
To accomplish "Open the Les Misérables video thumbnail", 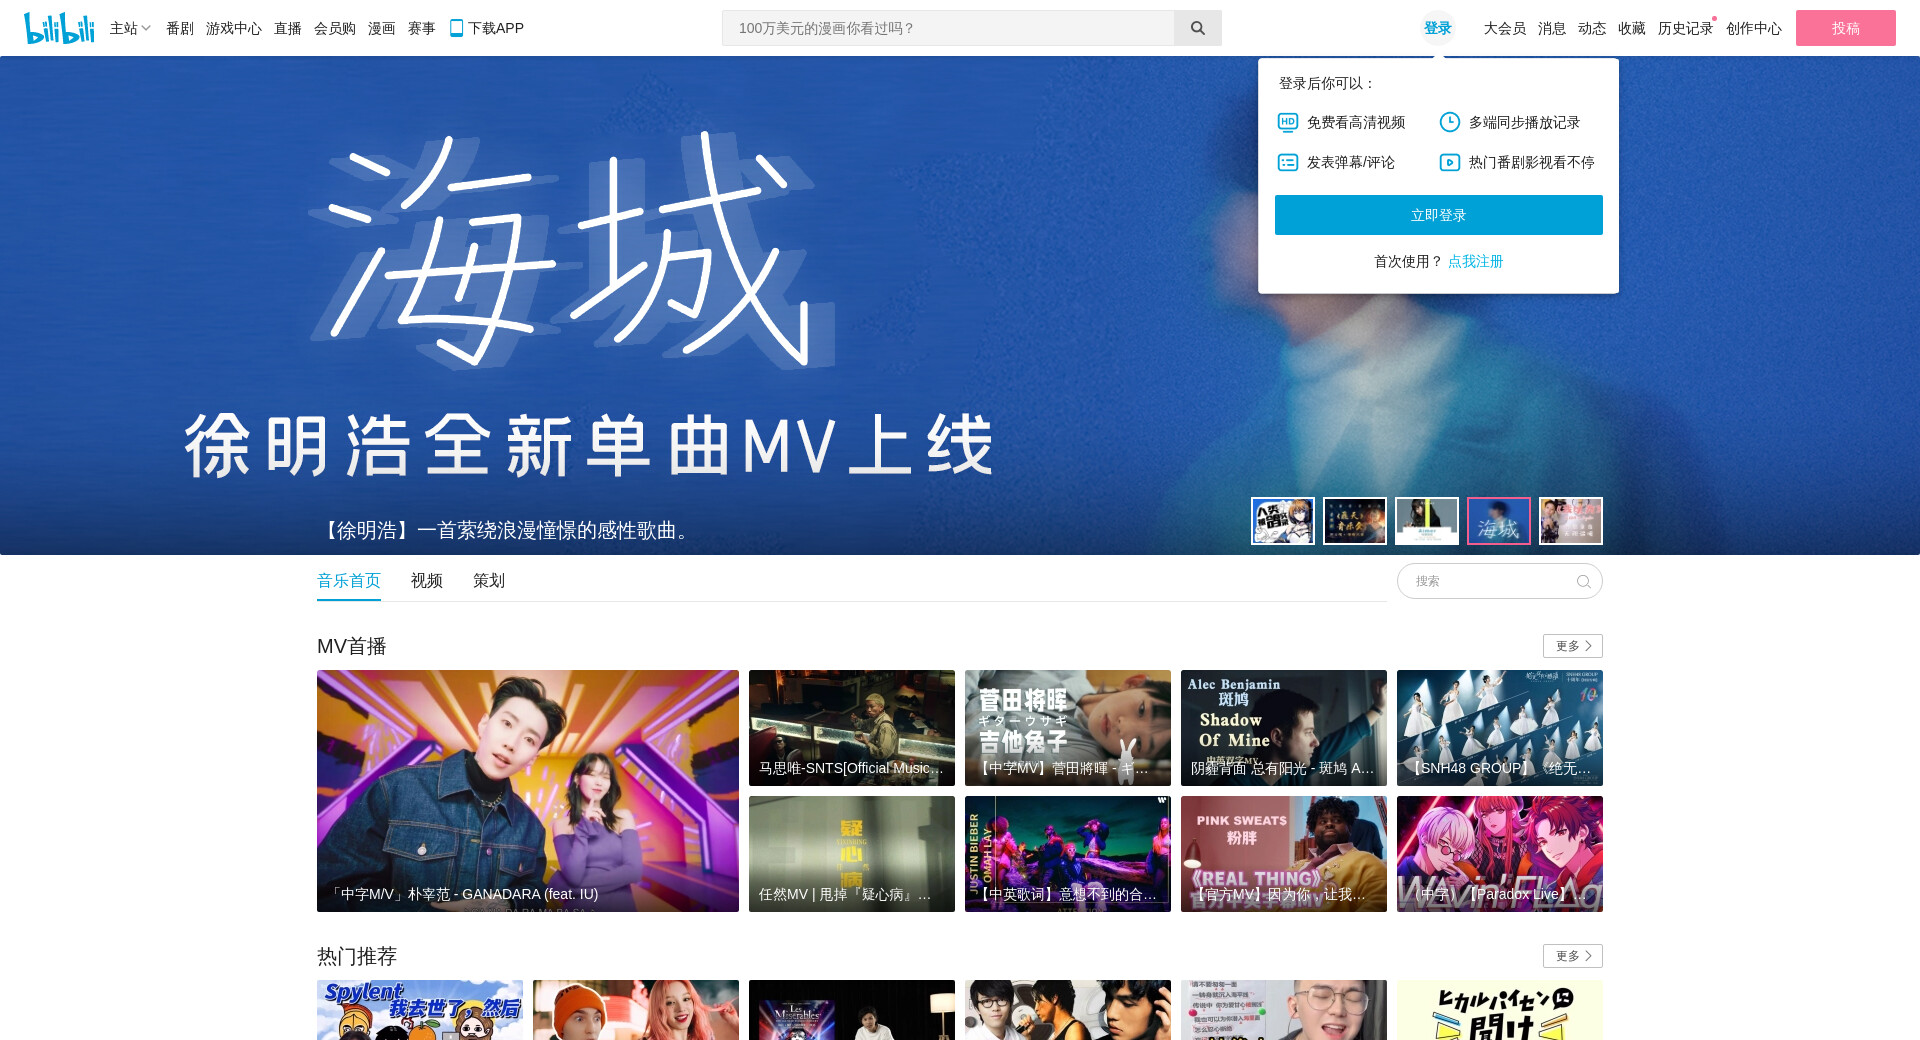I will [852, 1010].
